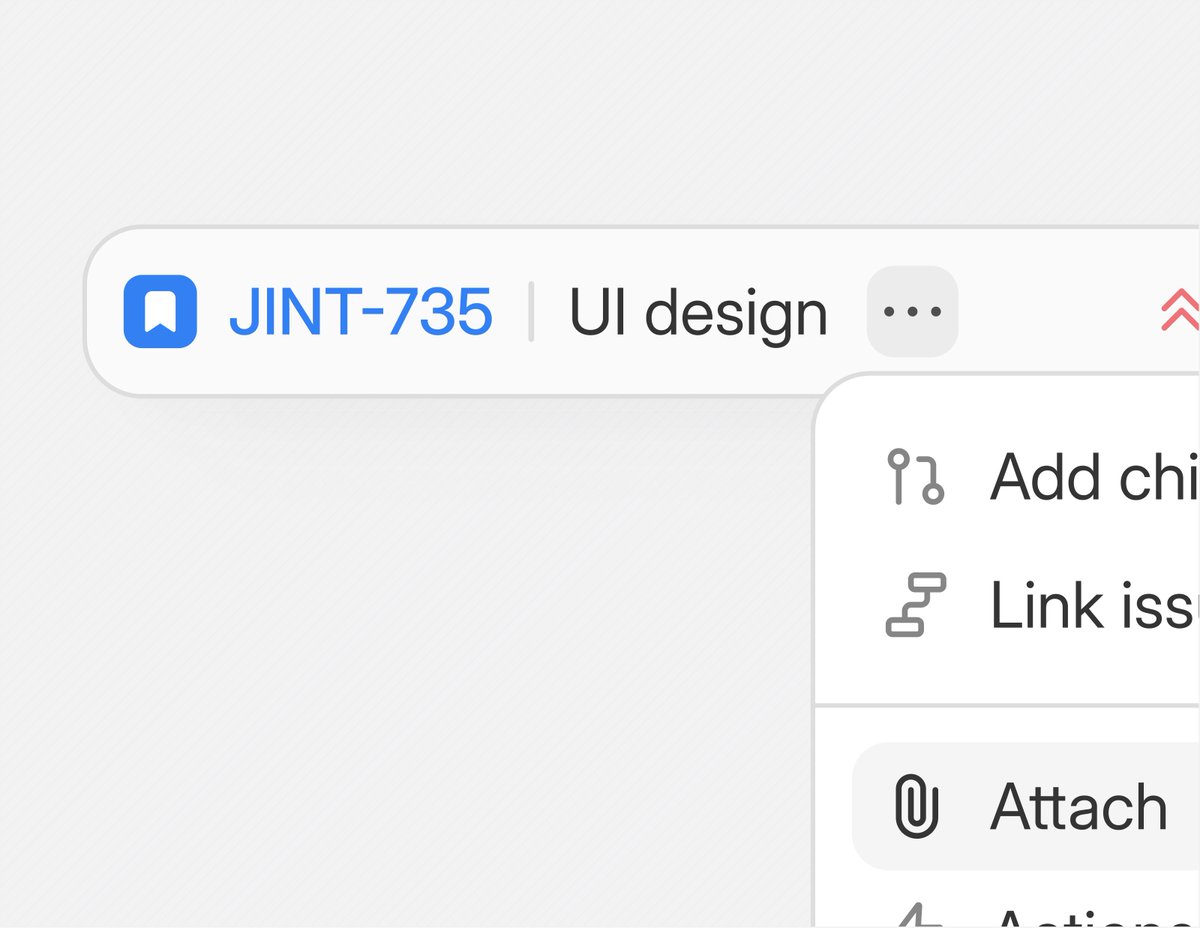Screen dimensions: 1200x928
Task: Click the paperclip Attach icon
Action: [x=916, y=807]
